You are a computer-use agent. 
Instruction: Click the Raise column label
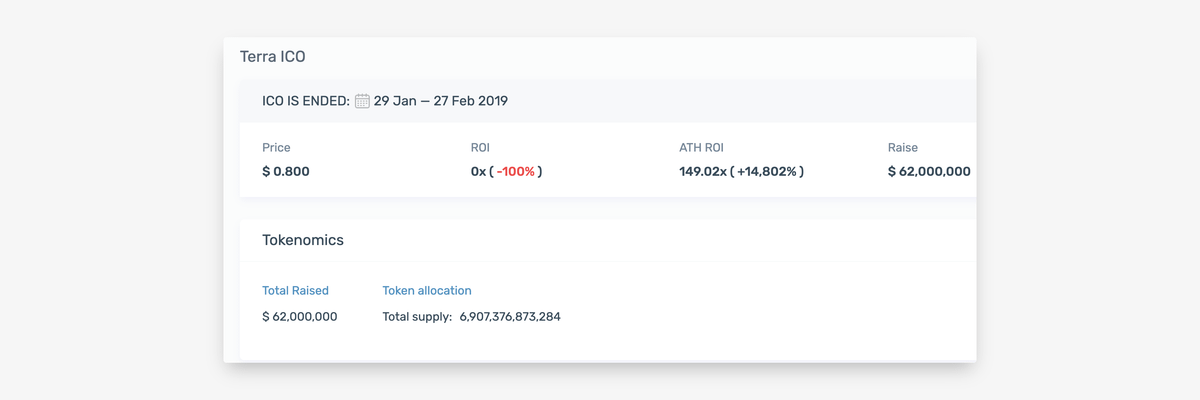(x=903, y=148)
